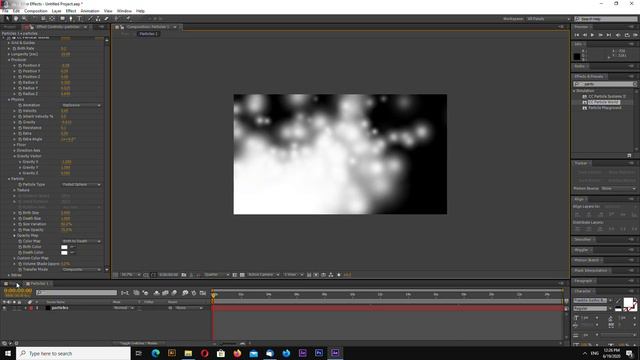Open the Composition menu

click(36, 11)
